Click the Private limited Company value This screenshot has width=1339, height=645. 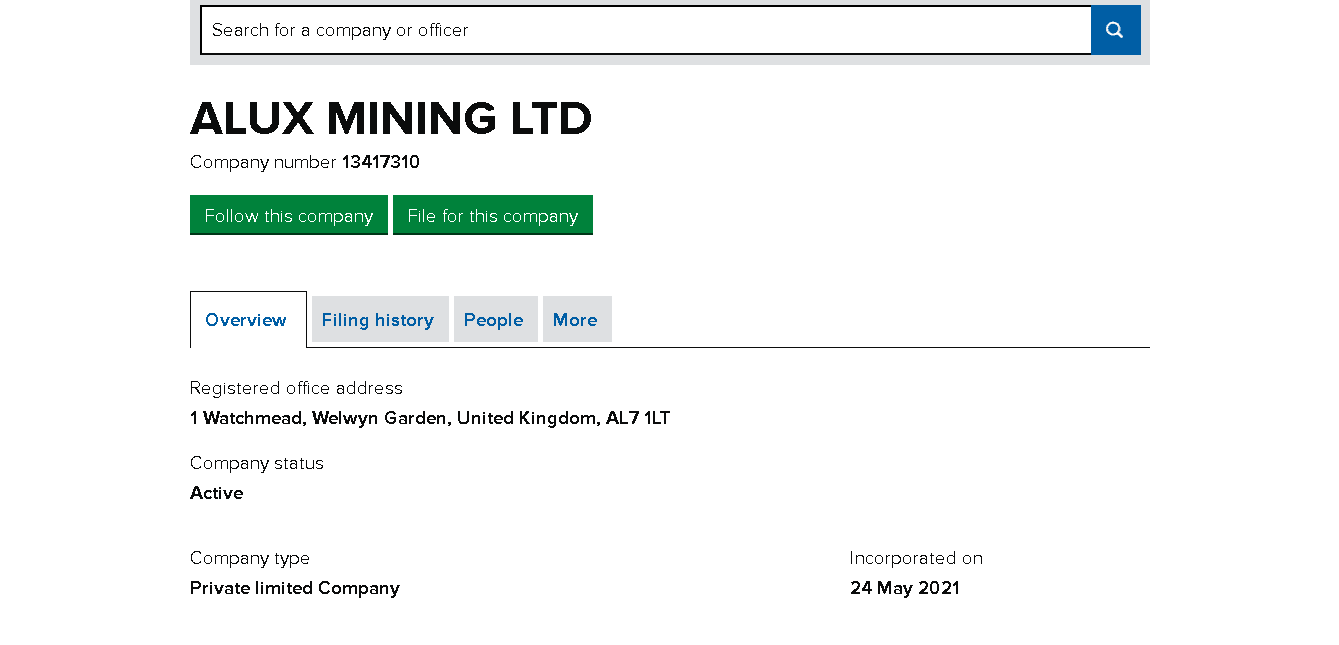point(295,588)
